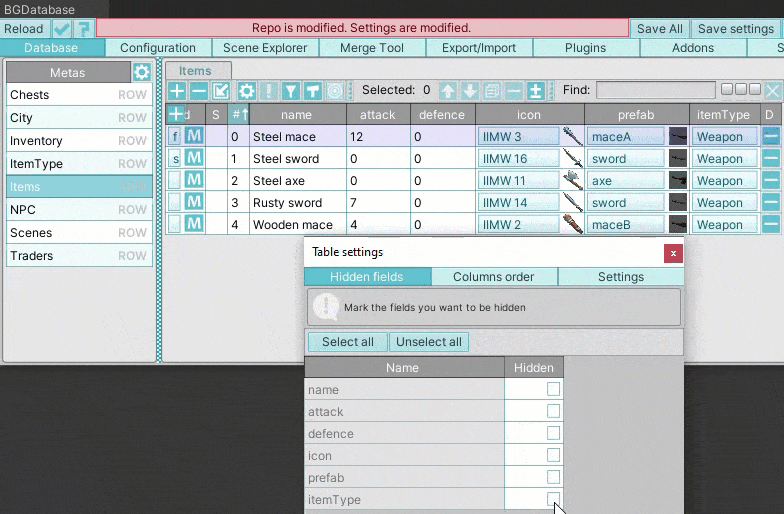This screenshot has height=514, width=784.
Task: Toggle hidden checkbox for defence field
Action: pos(553,433)
